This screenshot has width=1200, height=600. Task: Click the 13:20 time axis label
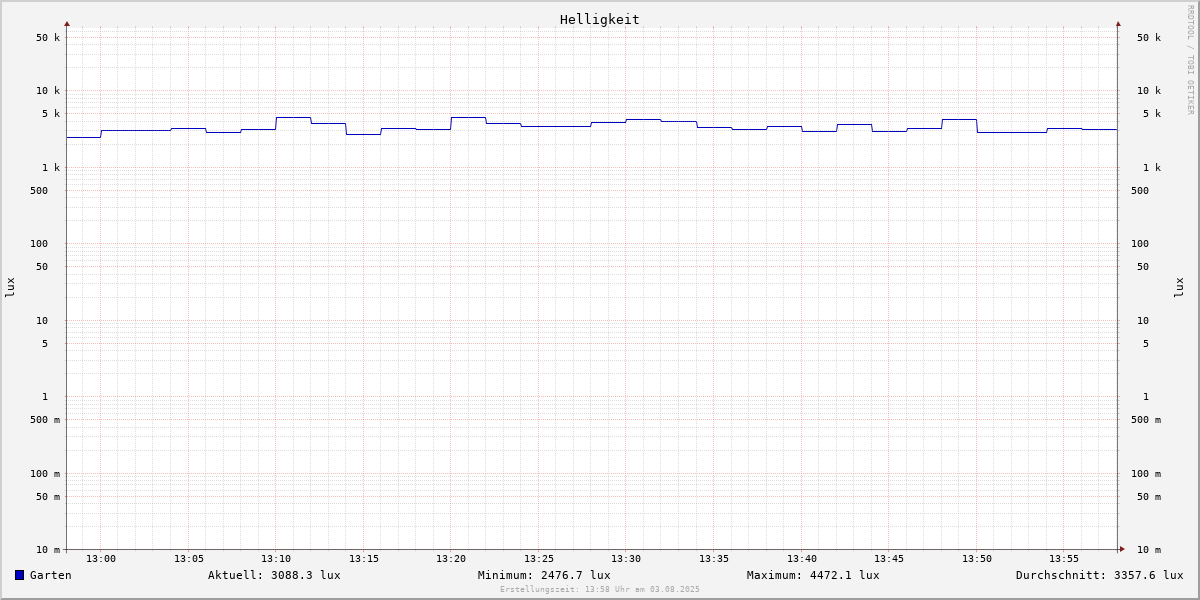tap(451, 559)
